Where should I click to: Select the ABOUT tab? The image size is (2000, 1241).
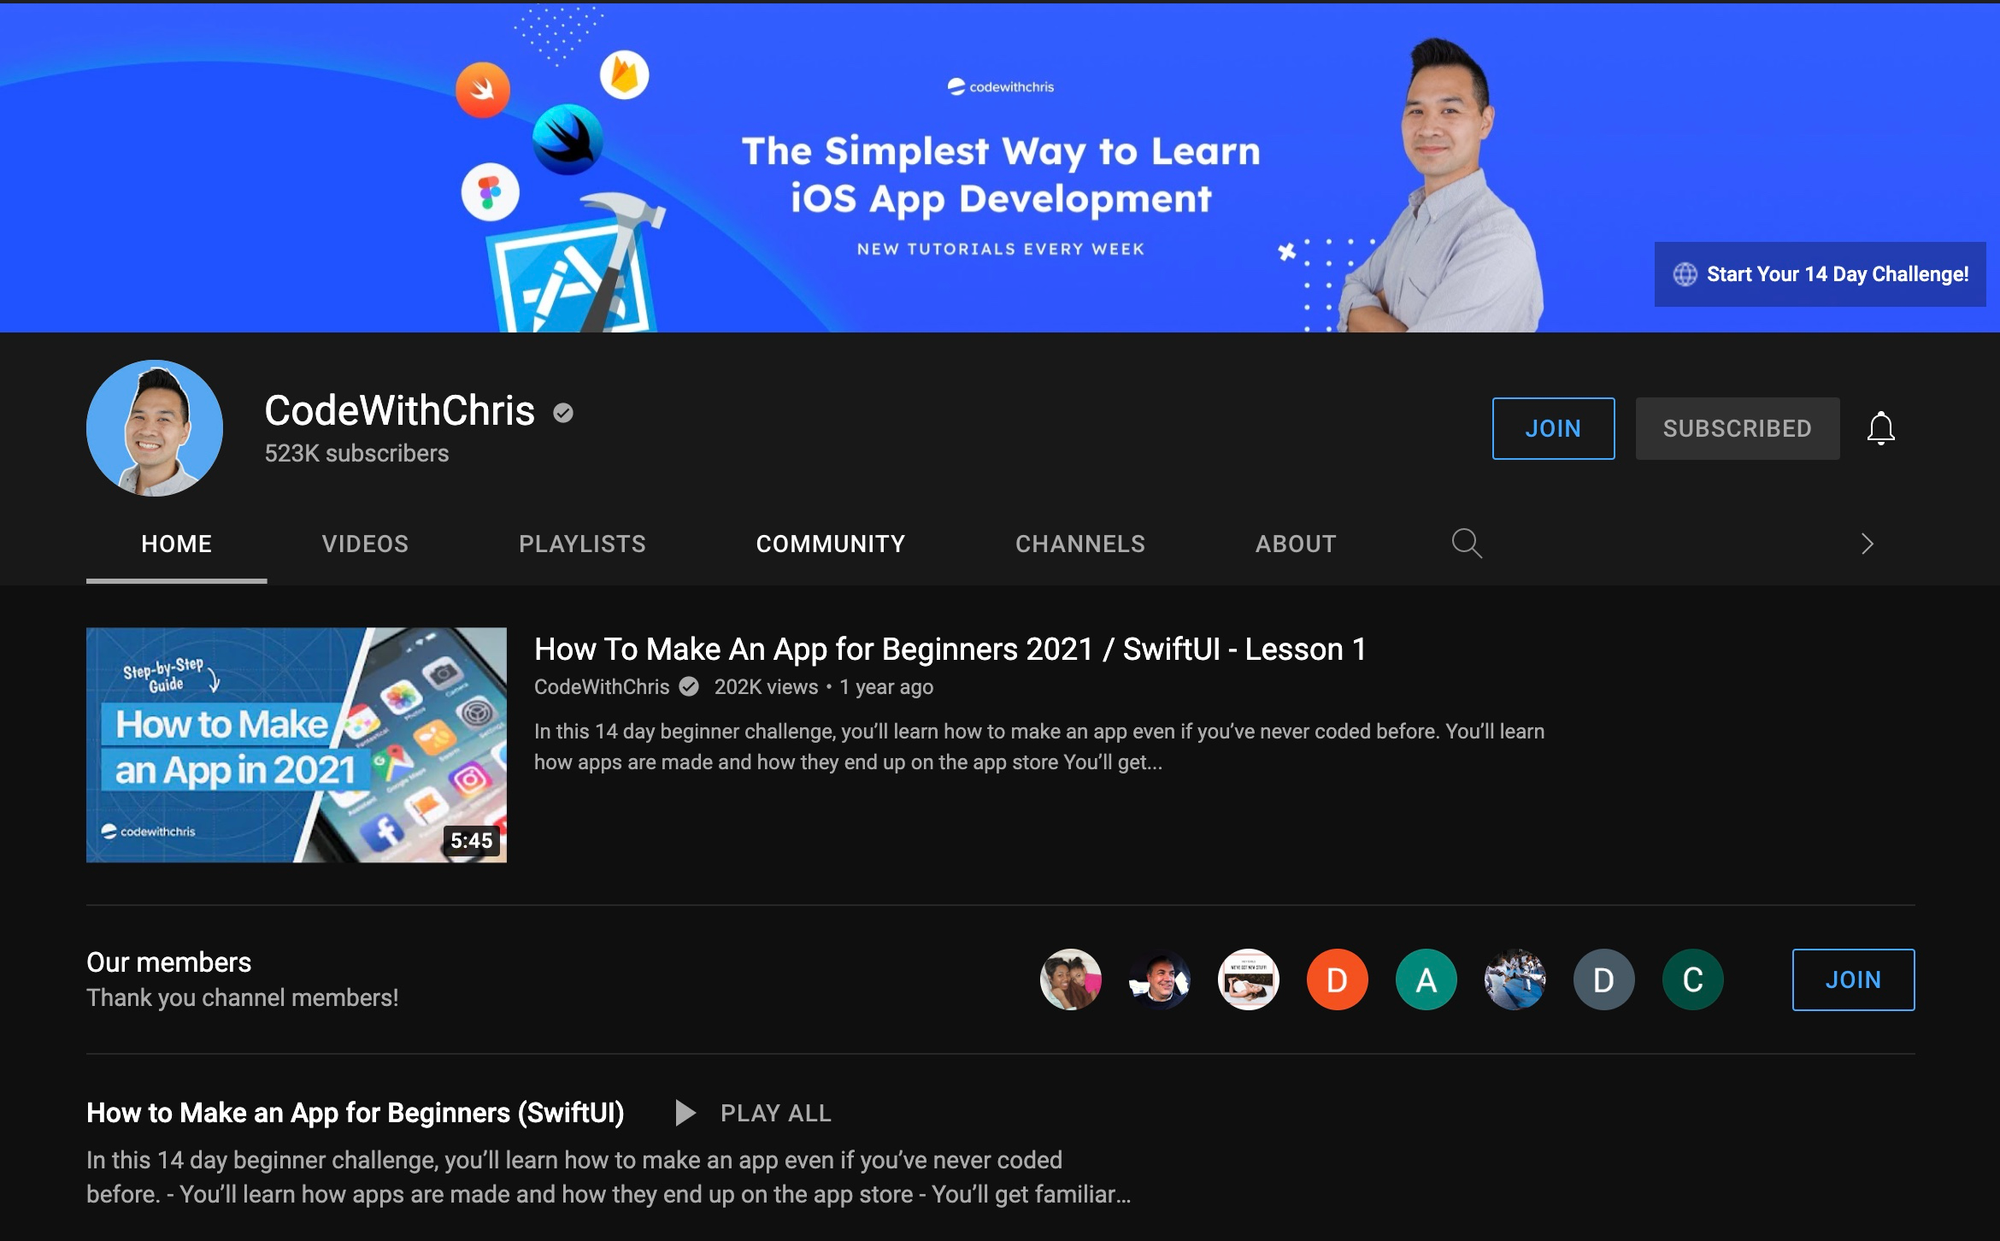[1295, 542]
